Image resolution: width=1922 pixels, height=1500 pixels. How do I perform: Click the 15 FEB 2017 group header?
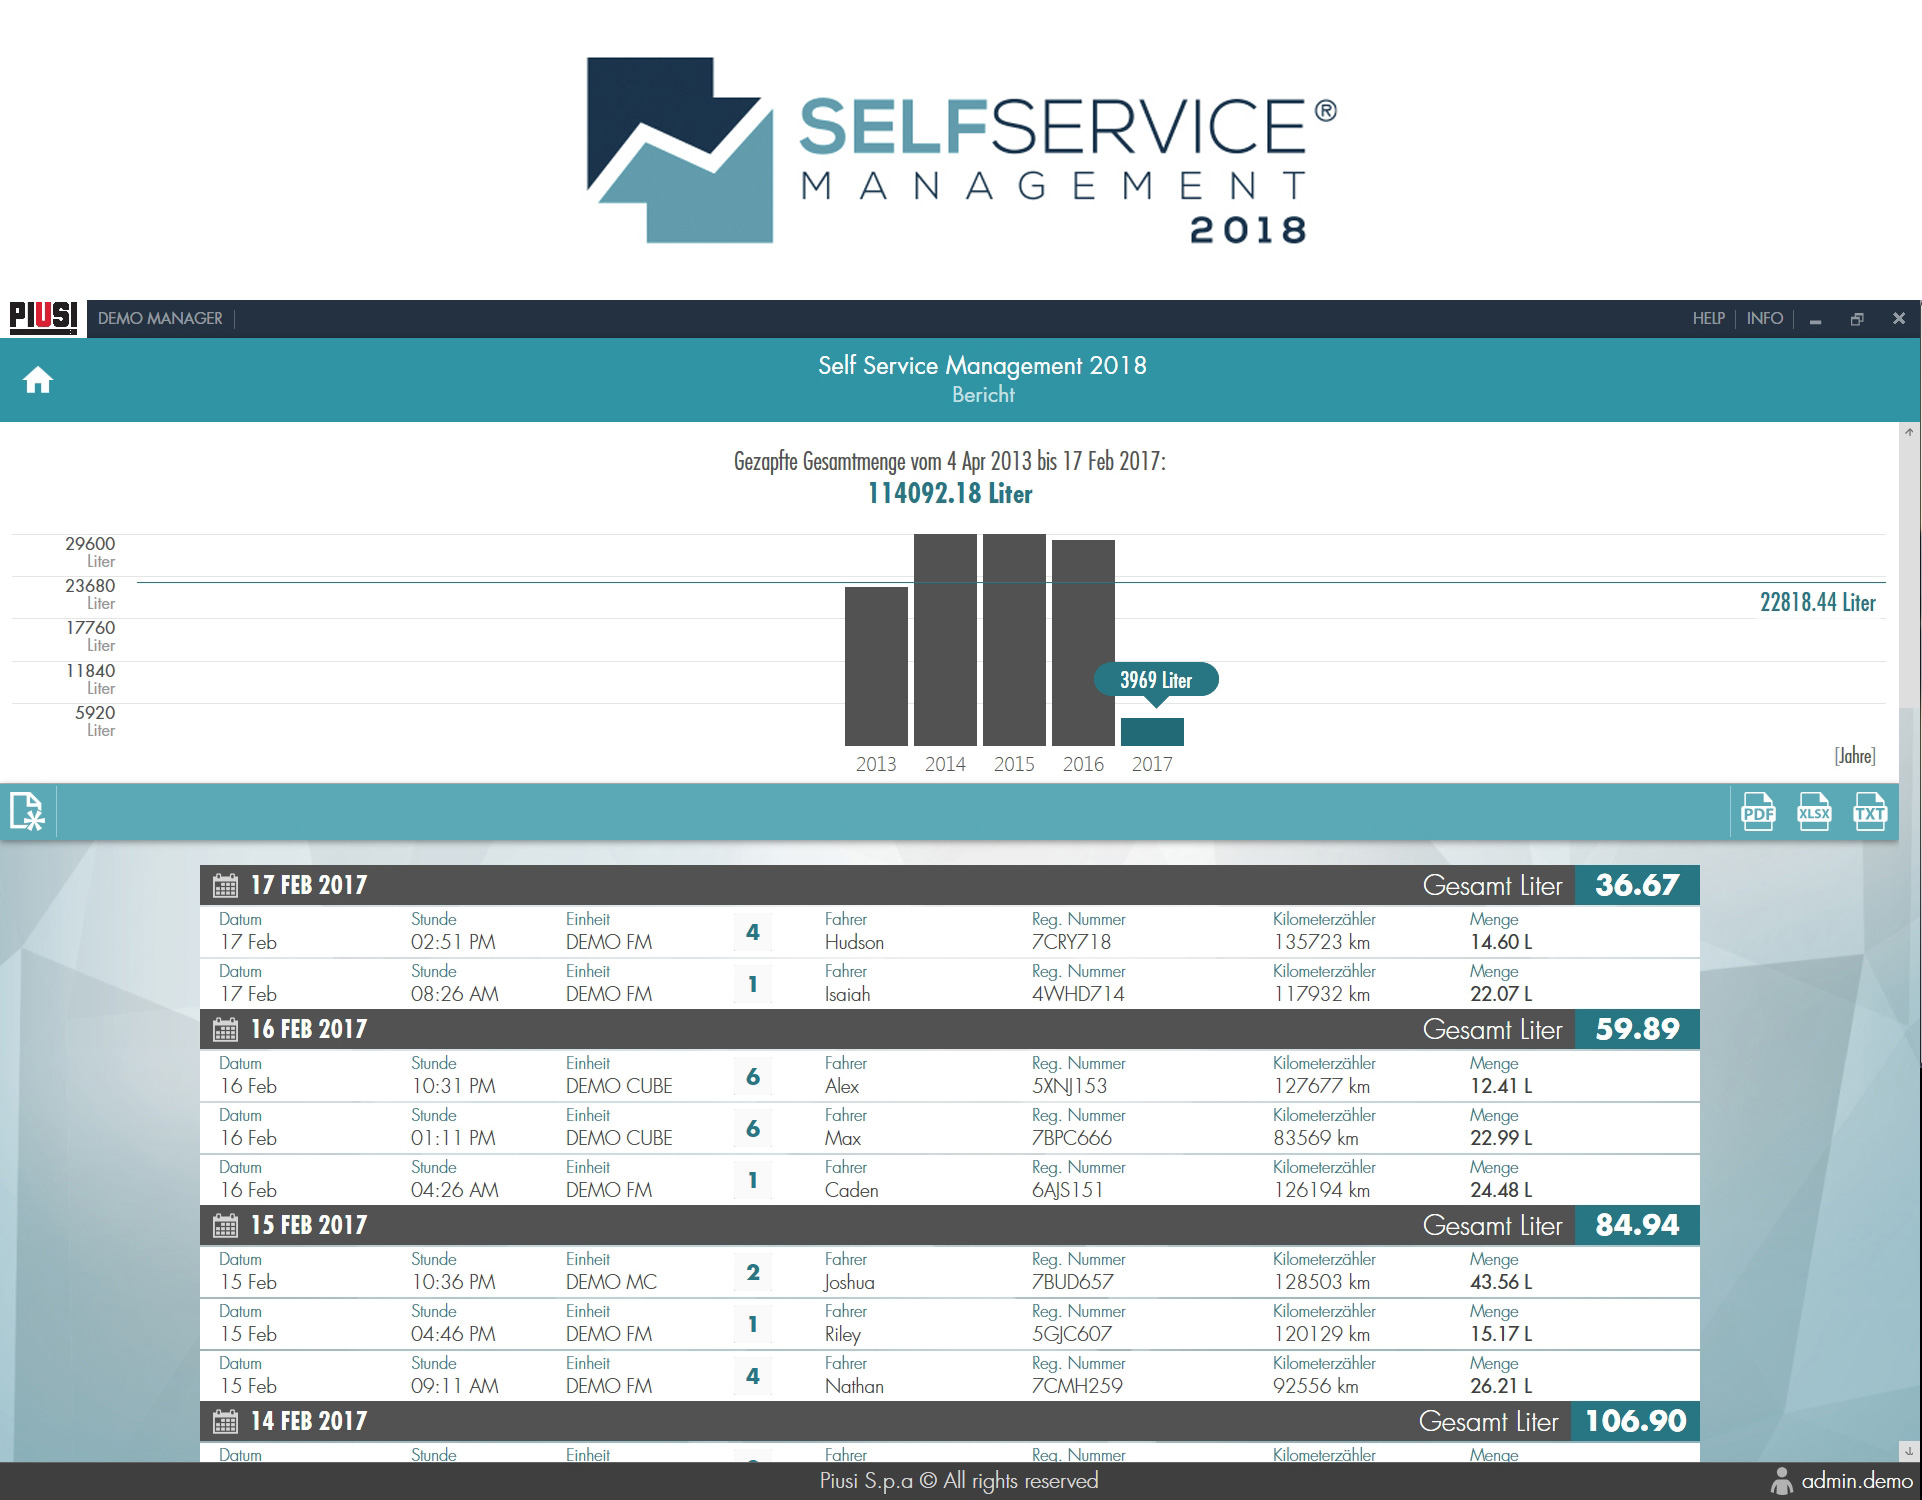point(949,1225)
